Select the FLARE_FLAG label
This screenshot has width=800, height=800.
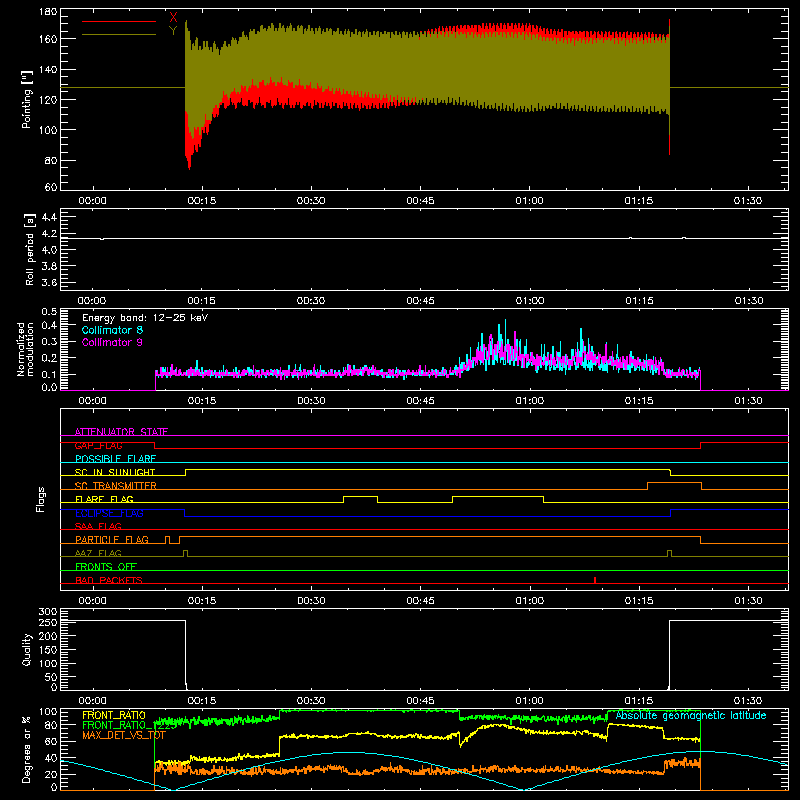(105, 499)
